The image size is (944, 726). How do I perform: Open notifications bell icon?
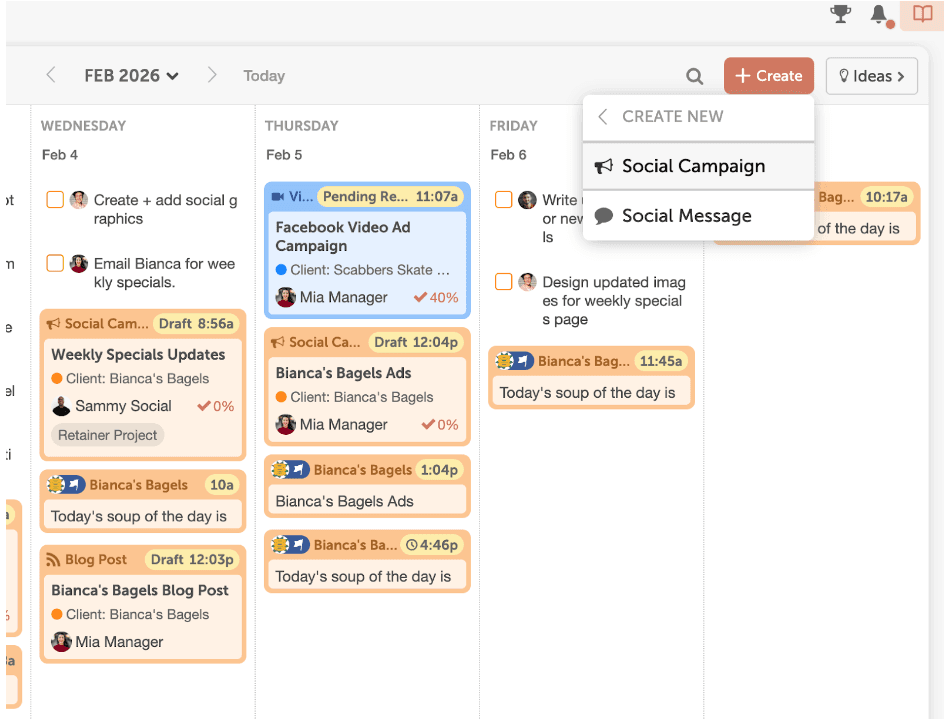tap(879, 14)
